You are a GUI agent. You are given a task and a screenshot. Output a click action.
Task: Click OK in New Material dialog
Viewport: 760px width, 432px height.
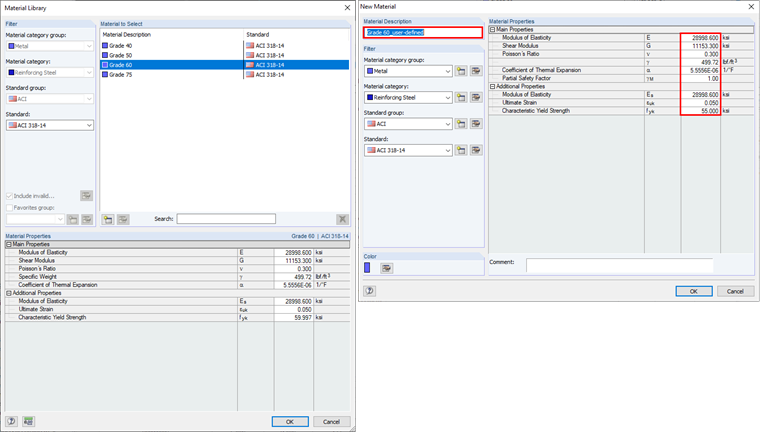pos(694,291)
